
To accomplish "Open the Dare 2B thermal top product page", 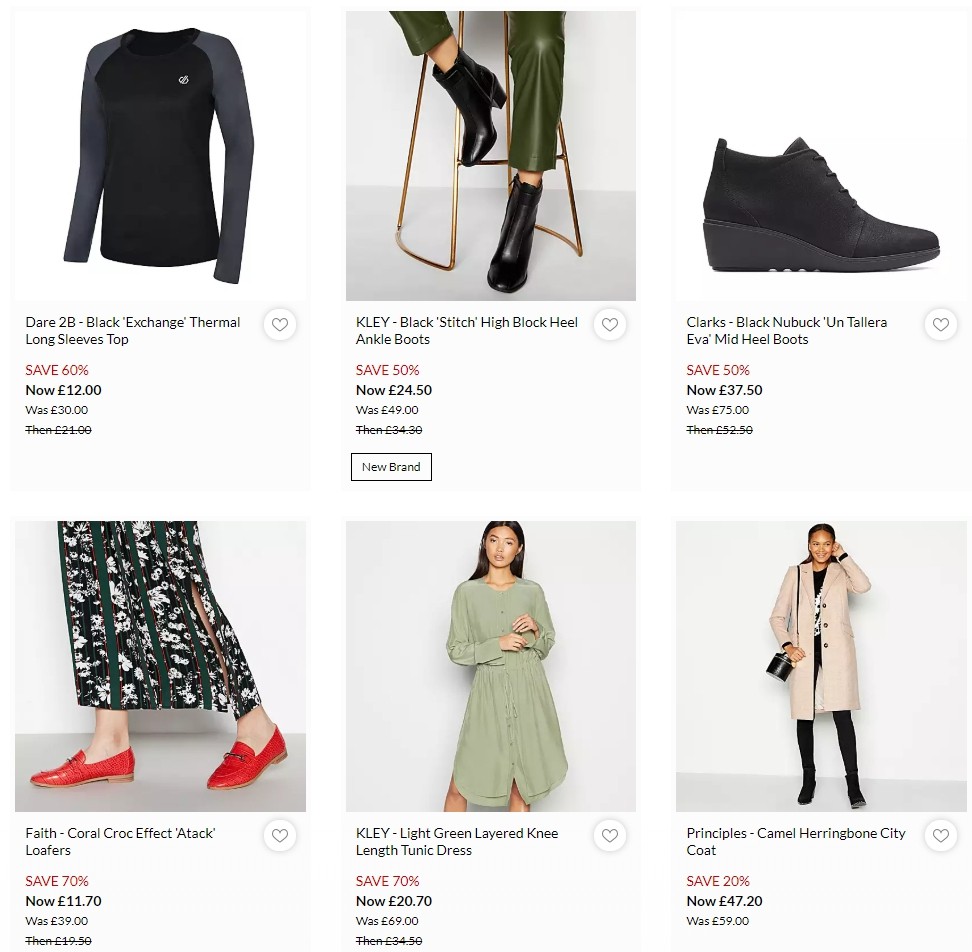I will pos(132,331).
